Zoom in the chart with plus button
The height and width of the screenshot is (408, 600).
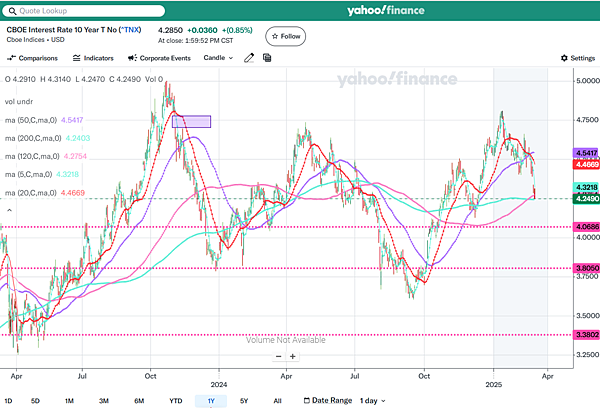tap(293, 356)
